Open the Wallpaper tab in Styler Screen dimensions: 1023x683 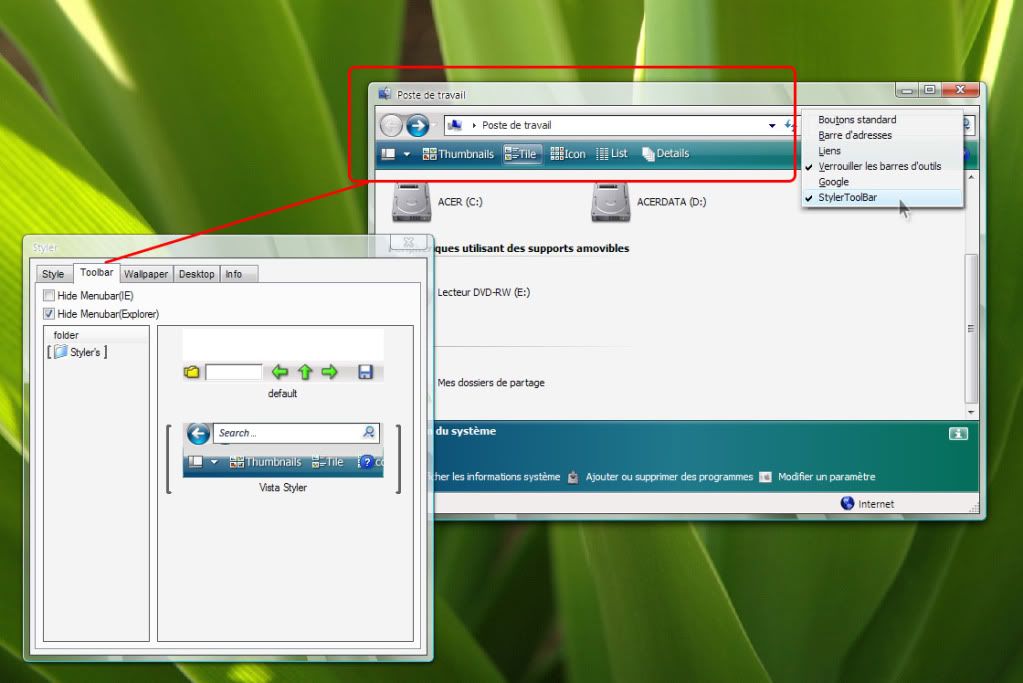(146, 274)
